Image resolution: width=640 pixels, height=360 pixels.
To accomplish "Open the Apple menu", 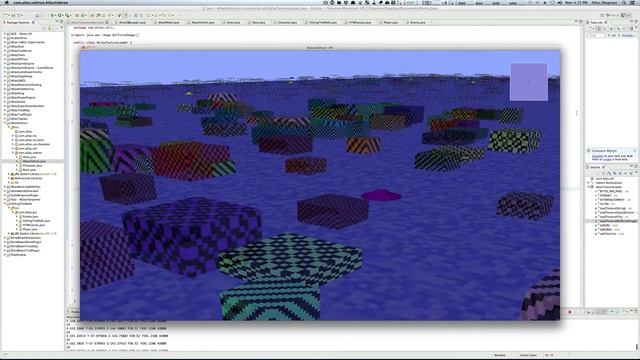I will (6, 2).
